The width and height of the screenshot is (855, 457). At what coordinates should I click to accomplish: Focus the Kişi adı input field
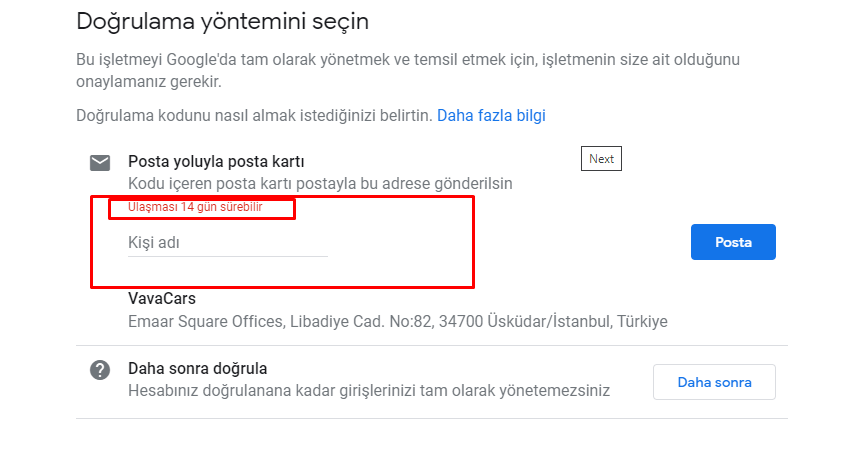pyautogui.click(x=228, y=243)
